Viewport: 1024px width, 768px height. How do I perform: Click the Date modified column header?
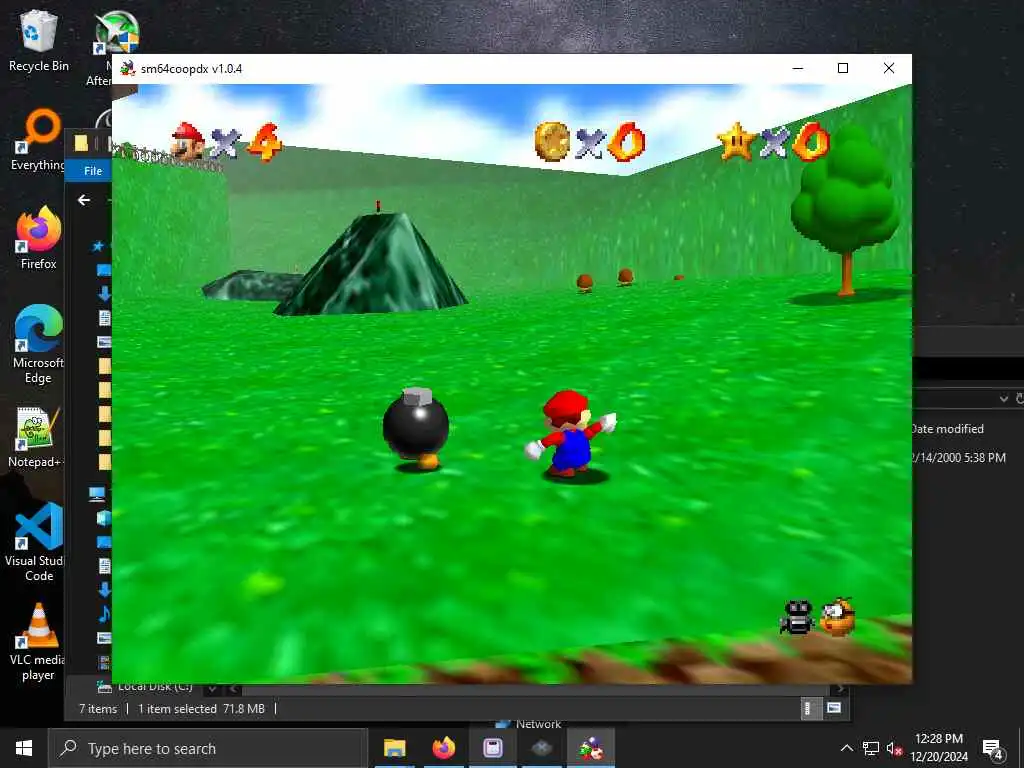click(948, 429)
